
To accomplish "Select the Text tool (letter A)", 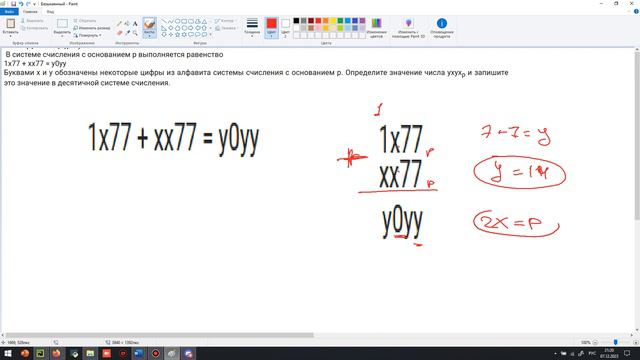I will [135, 24].
